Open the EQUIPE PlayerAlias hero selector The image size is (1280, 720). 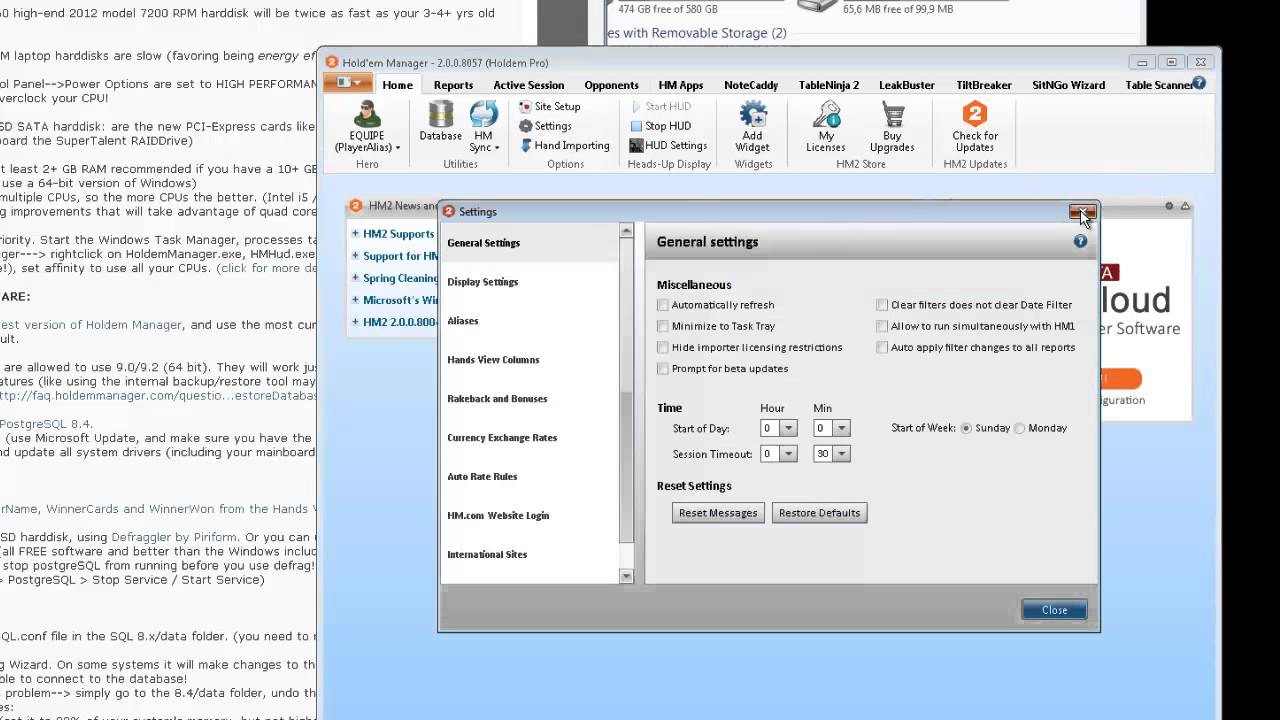click(x=368, y=127)
